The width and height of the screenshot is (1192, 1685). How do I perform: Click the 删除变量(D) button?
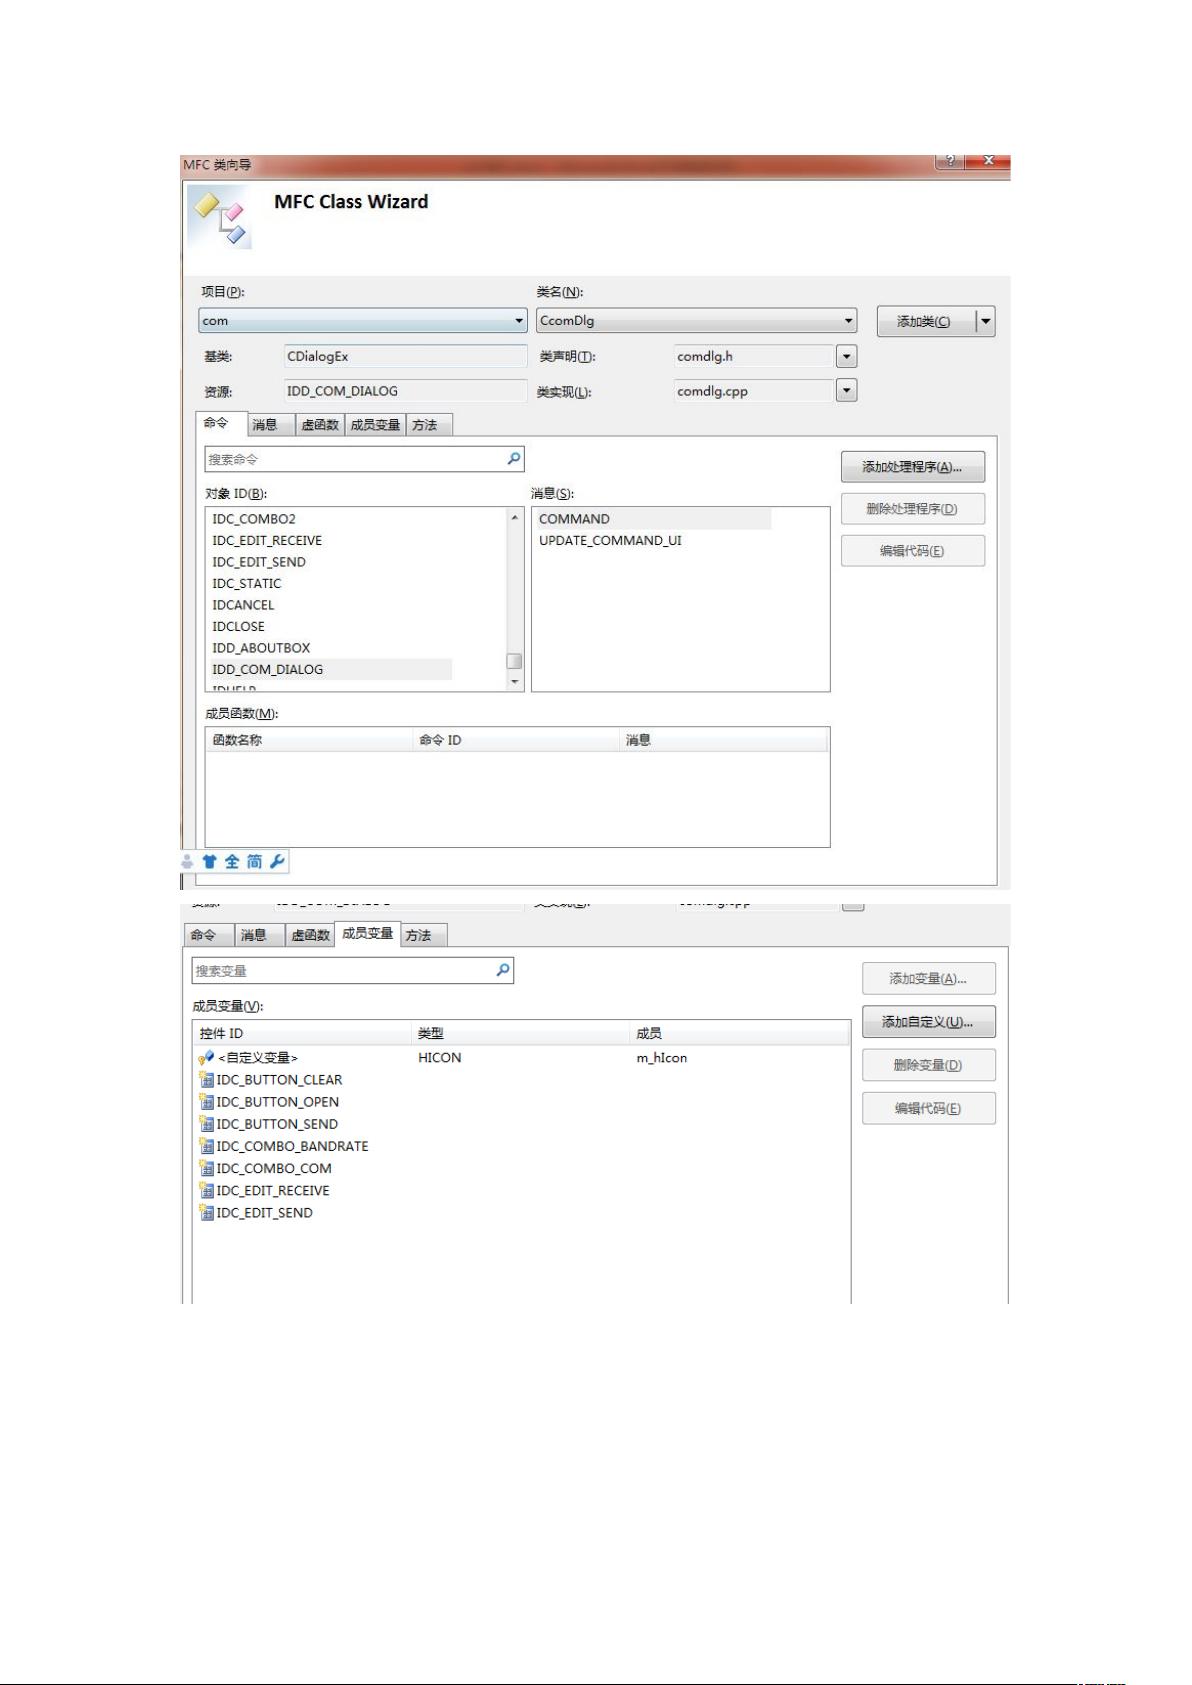coord(928,1065)
